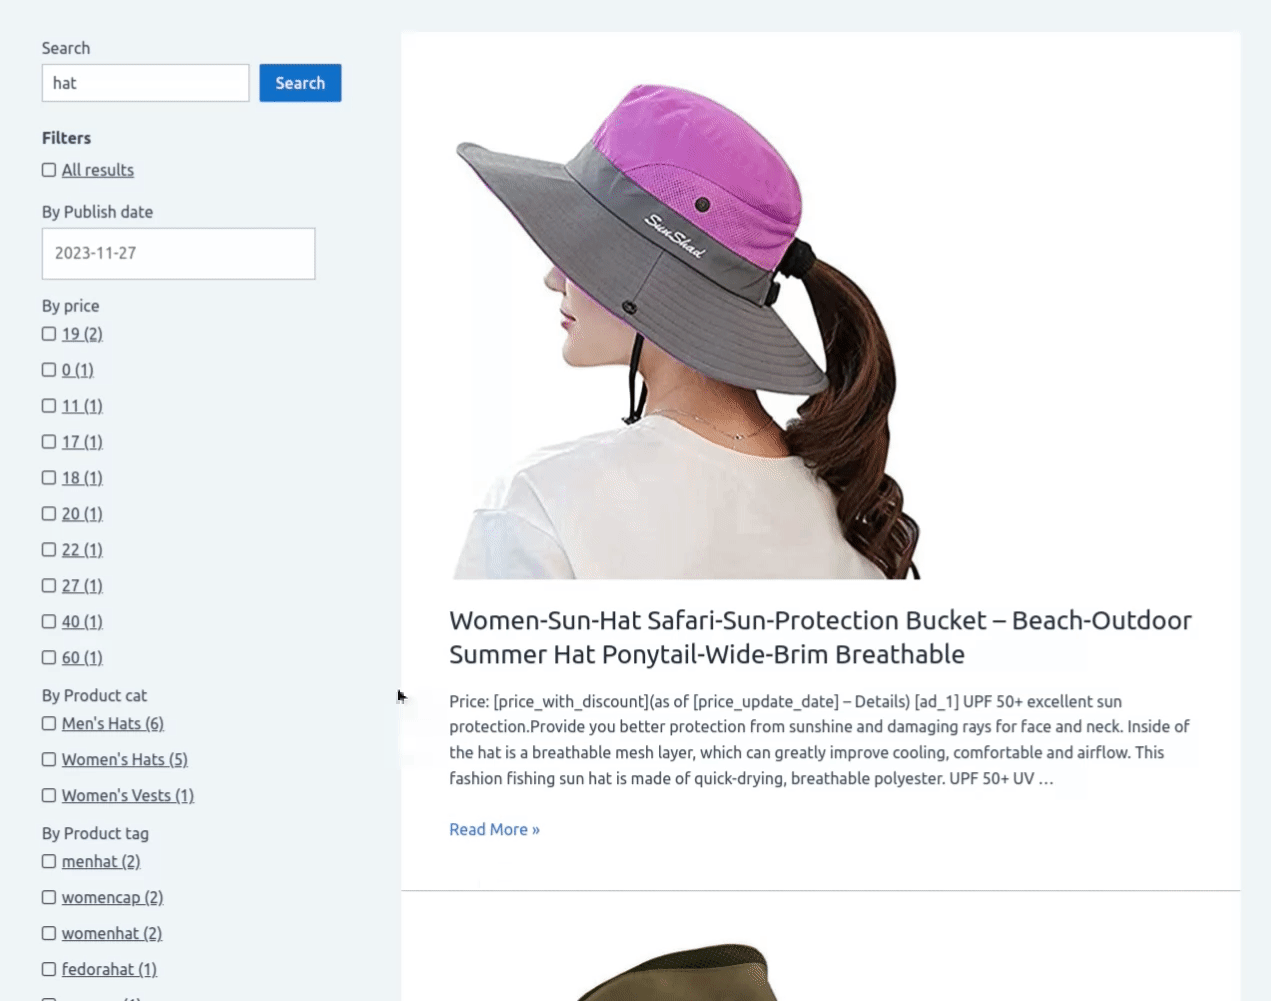Check the price 19 (2) checkbox
1271x1001 pixels.
tap(49, 334)
